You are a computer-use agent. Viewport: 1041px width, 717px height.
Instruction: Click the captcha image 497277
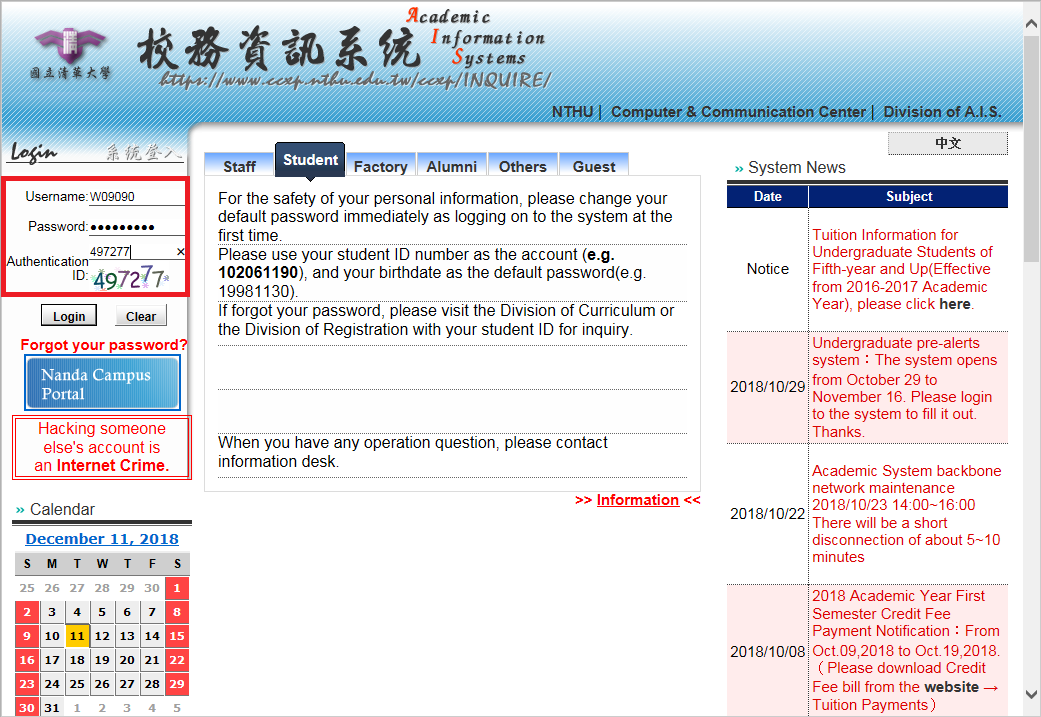[131, 278]
